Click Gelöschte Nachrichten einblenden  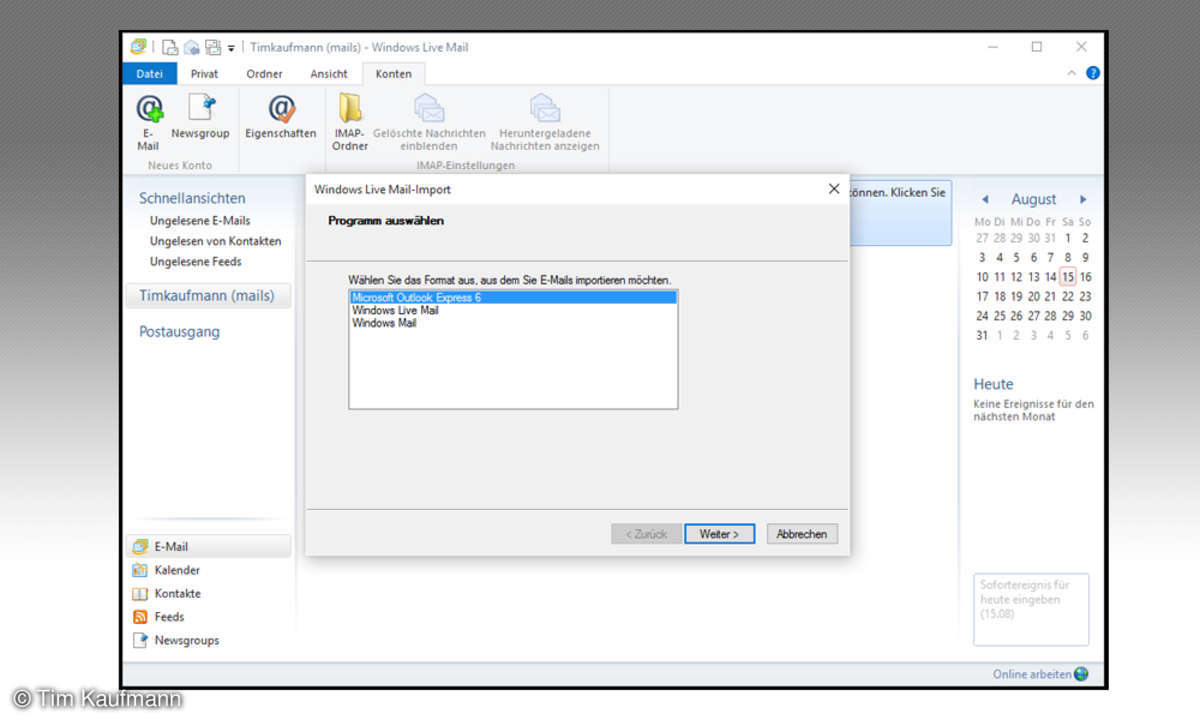(x=429, y=121)
